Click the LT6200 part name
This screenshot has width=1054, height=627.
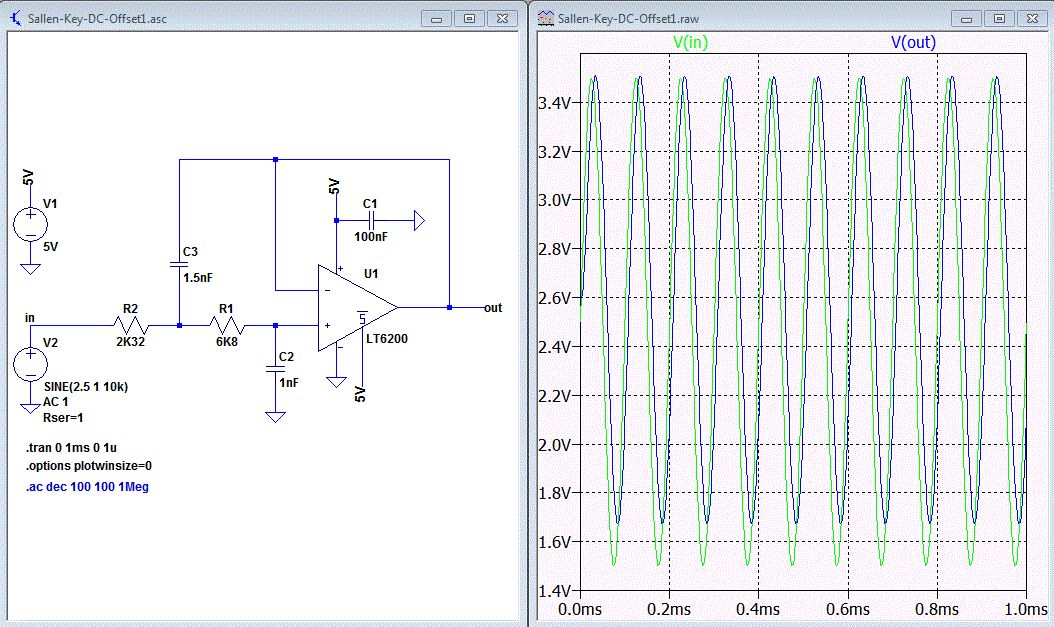pyautogui.click(x=387, y=339)
